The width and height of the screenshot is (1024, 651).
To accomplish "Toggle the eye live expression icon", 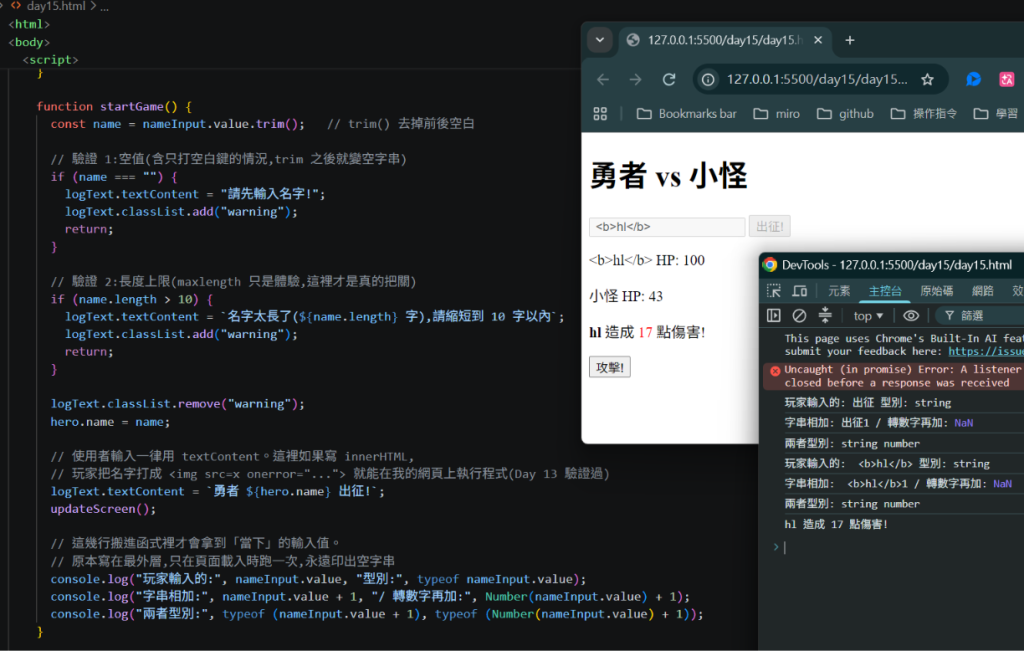I will (x=911, y=315).
